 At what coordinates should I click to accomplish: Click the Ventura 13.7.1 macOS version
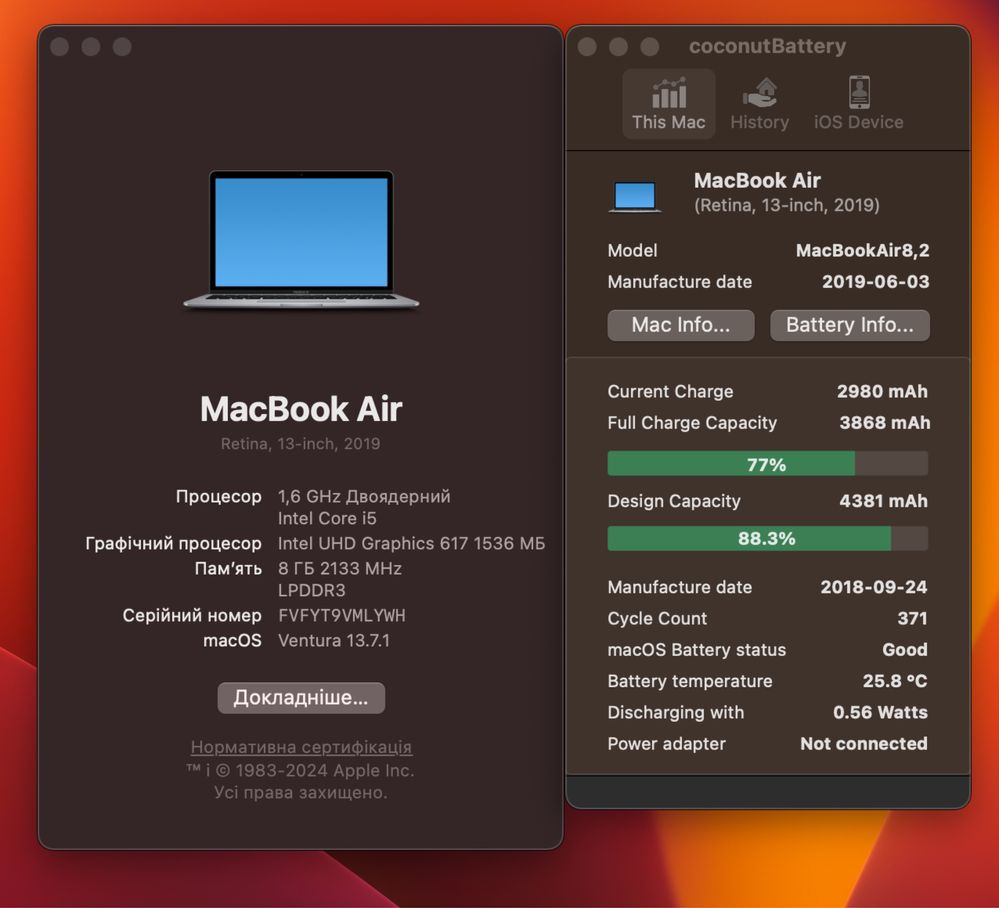tap(334, 640)
